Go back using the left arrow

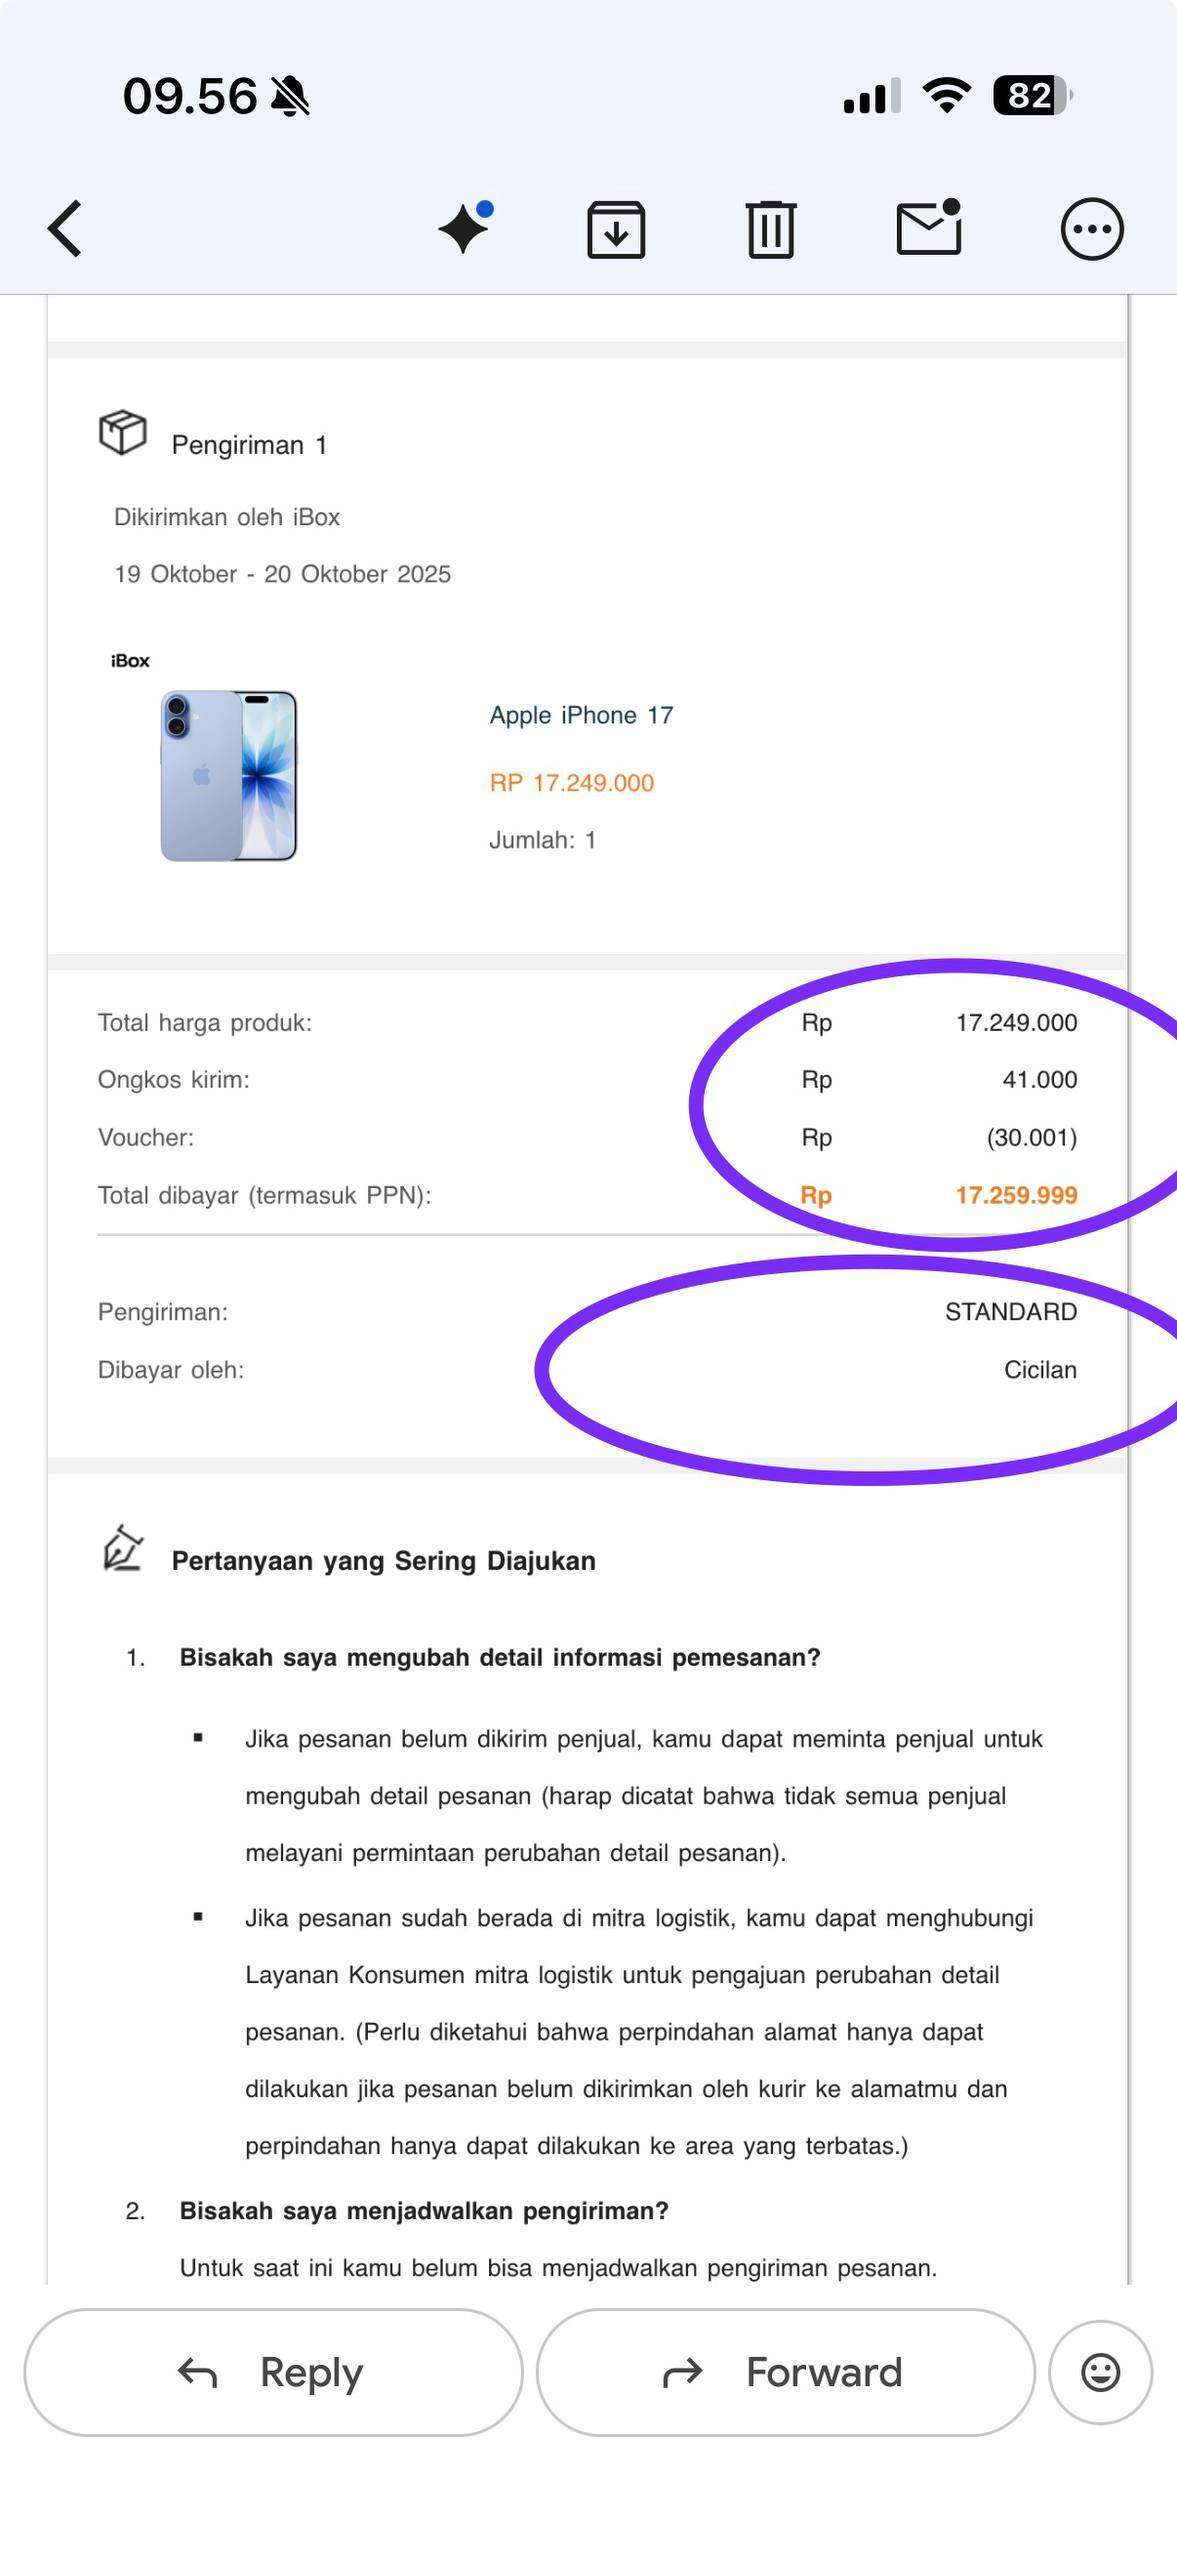66,229
